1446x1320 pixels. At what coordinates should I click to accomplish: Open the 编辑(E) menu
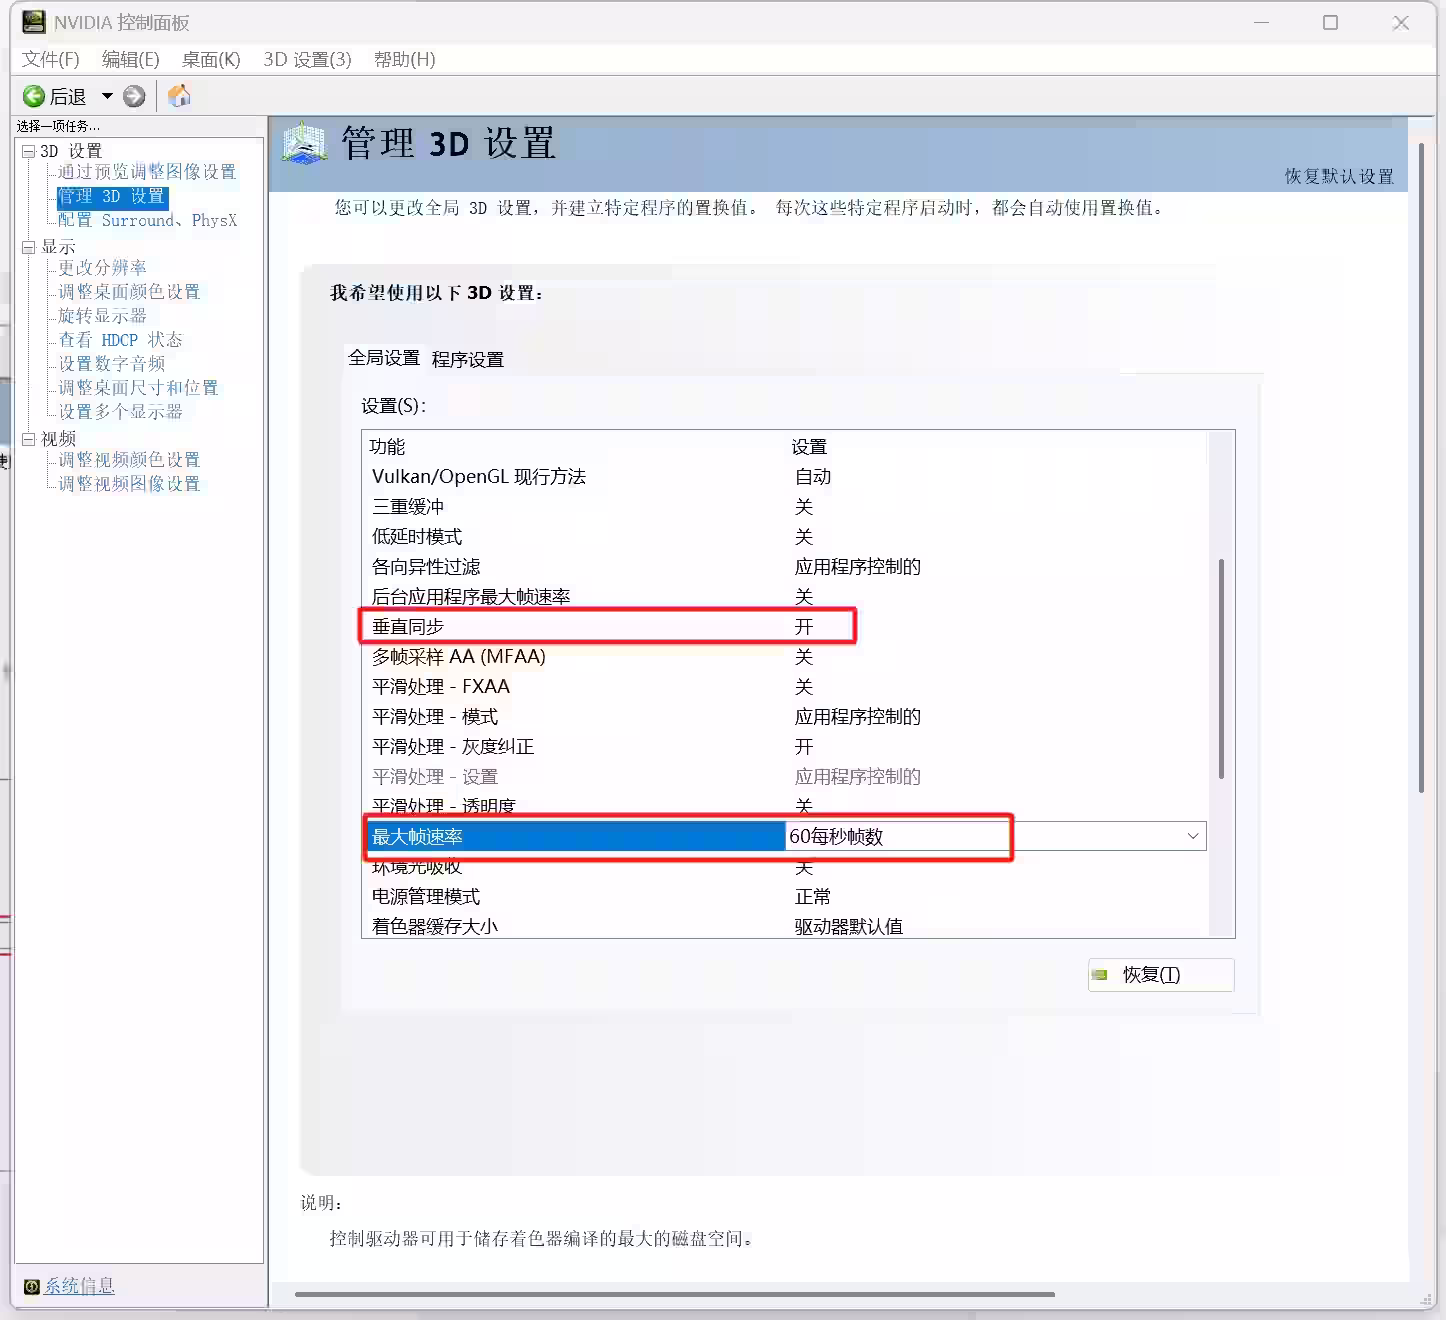[131, 59]
